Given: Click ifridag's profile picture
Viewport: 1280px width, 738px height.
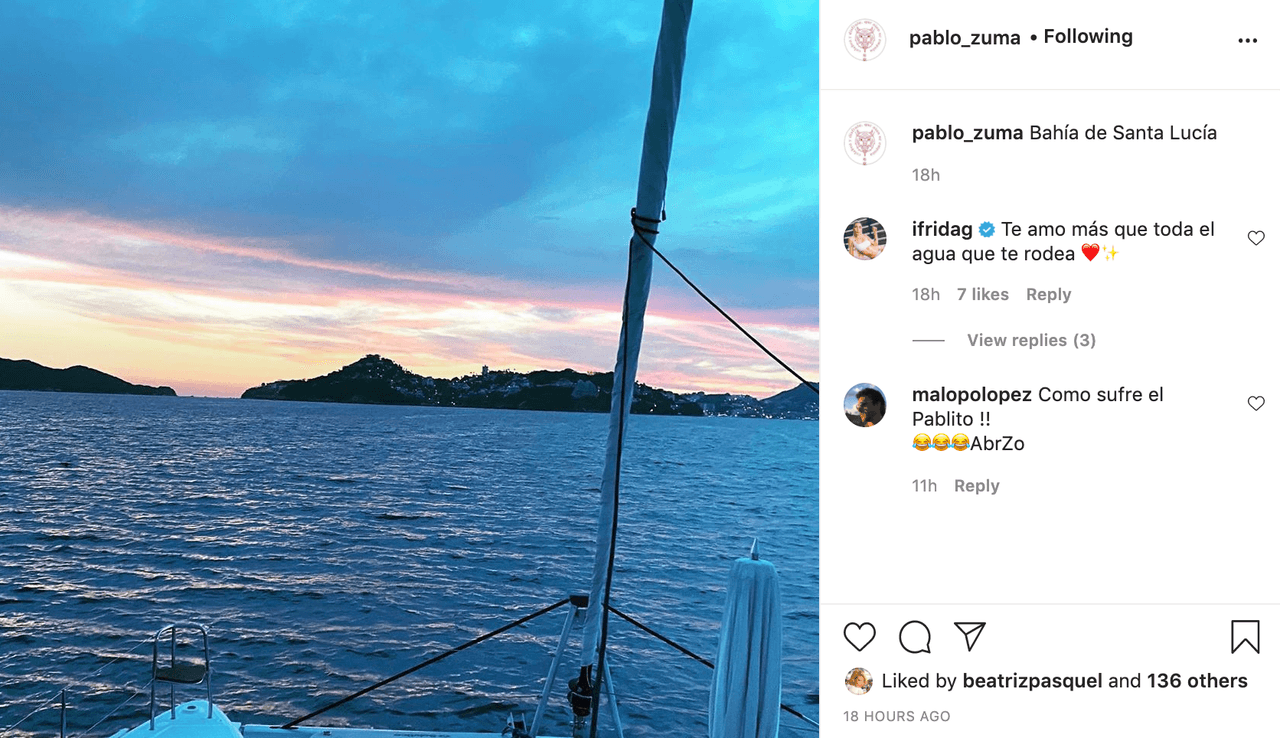Looking at the screenshot, I should (x=865, y=240).
